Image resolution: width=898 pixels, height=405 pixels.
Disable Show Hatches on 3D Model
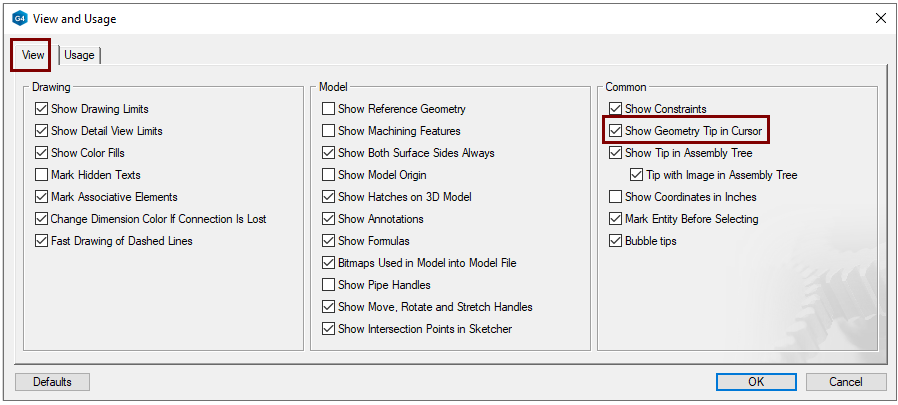click(x=328, y=197)
